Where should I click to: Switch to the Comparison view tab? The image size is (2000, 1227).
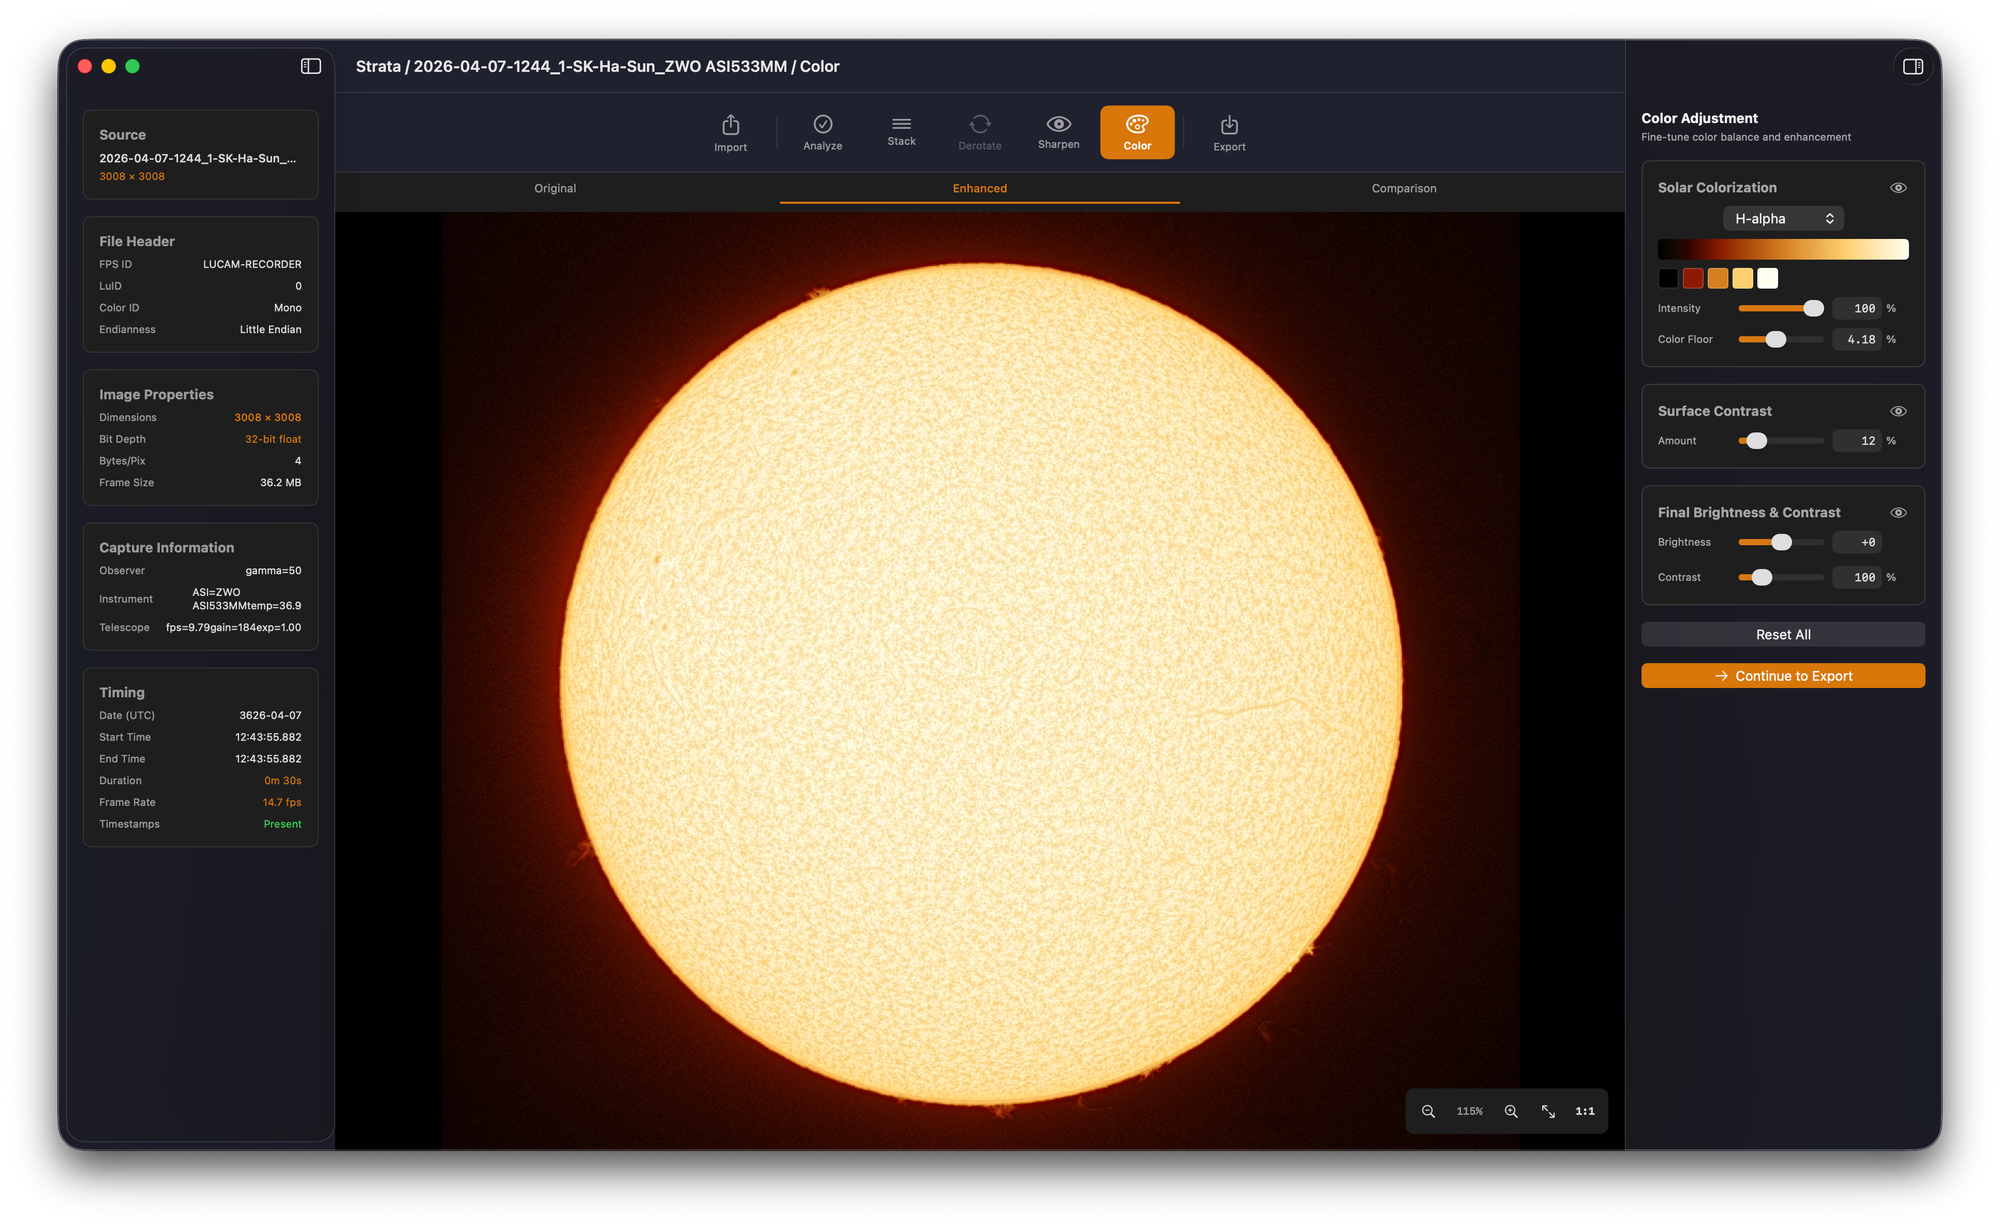(x=1403, y=188)
